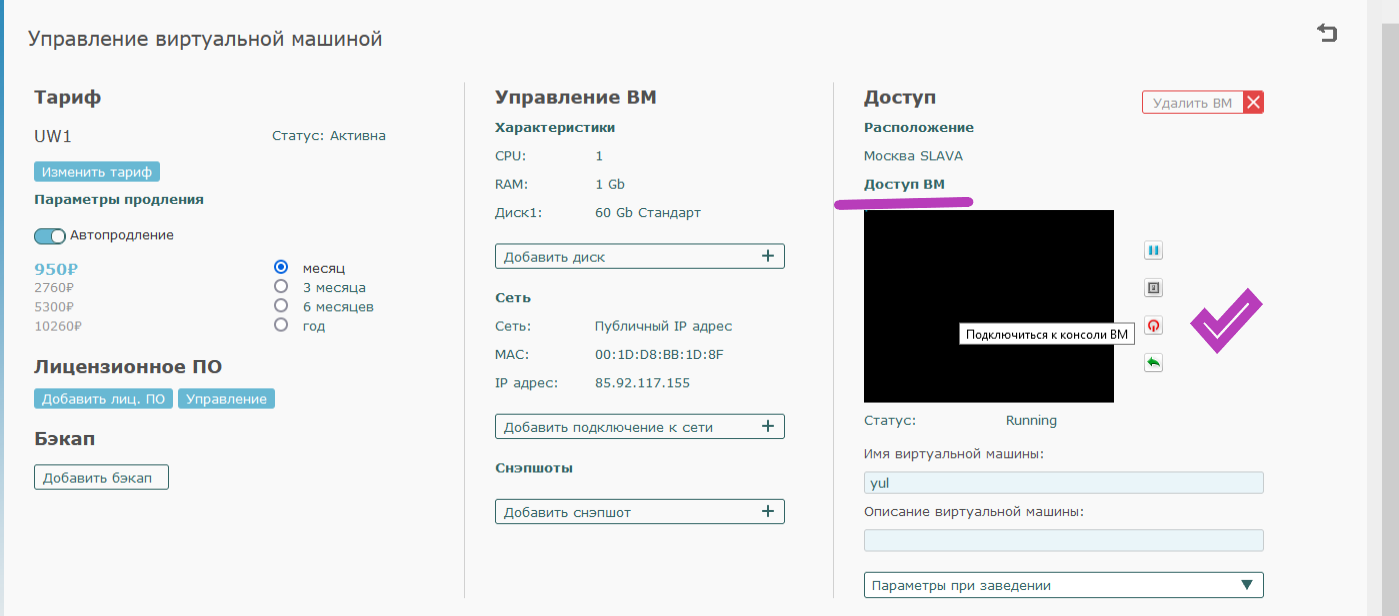Screen dimensions: 1399x616
Task: Select the 6 месяцев radio option
Action: (281, 306)
